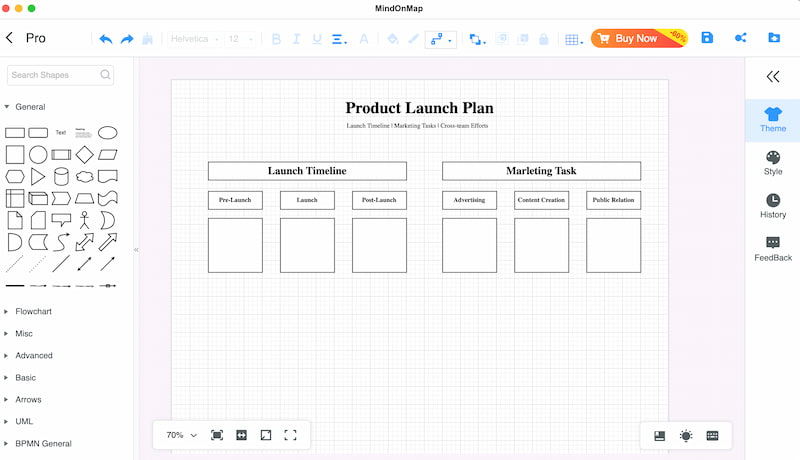The width and height of the screenshot is (800, 460).
Task: Select the parallelogram shape
Action: click(108, 155)
